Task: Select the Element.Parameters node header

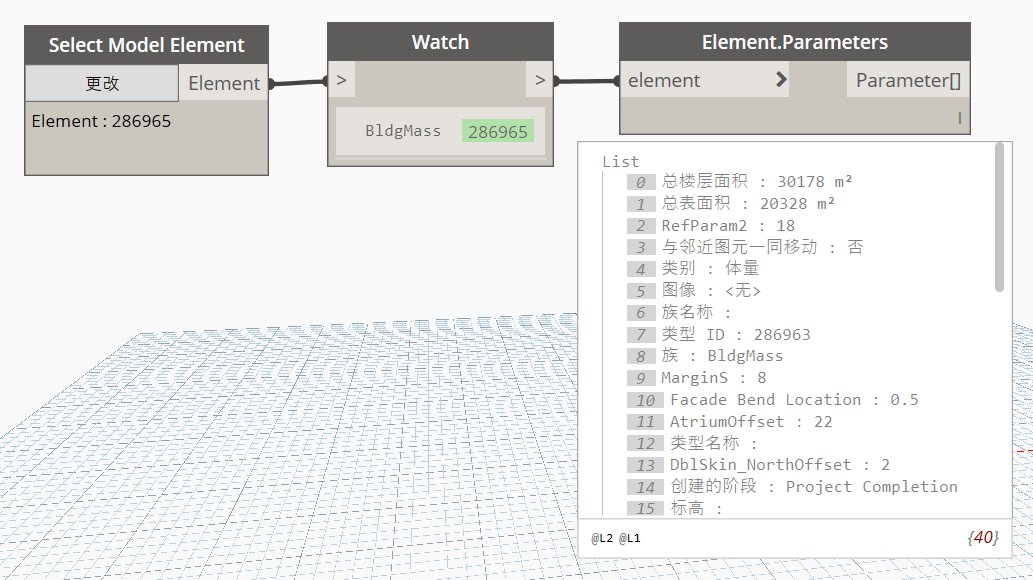Action: [795, 42]
